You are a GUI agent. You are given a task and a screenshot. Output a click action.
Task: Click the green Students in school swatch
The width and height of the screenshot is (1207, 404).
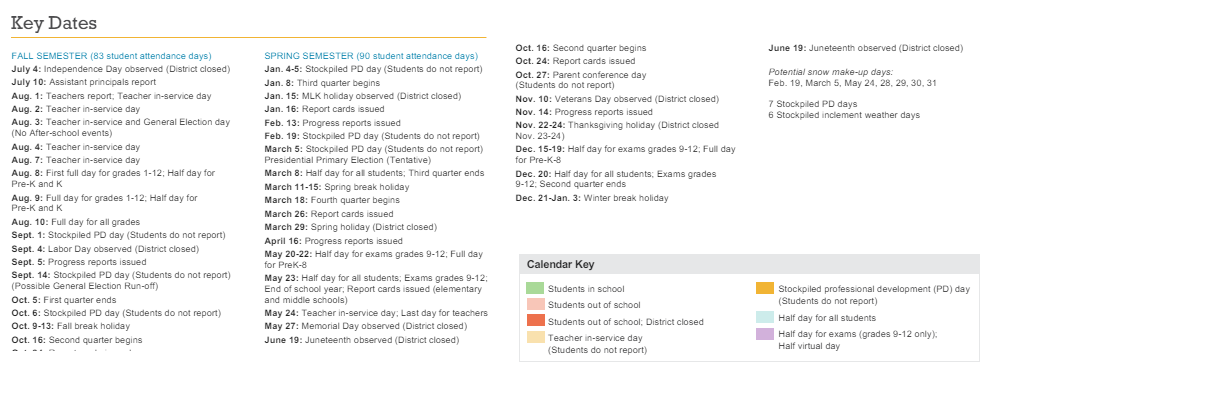coord(535,288)
